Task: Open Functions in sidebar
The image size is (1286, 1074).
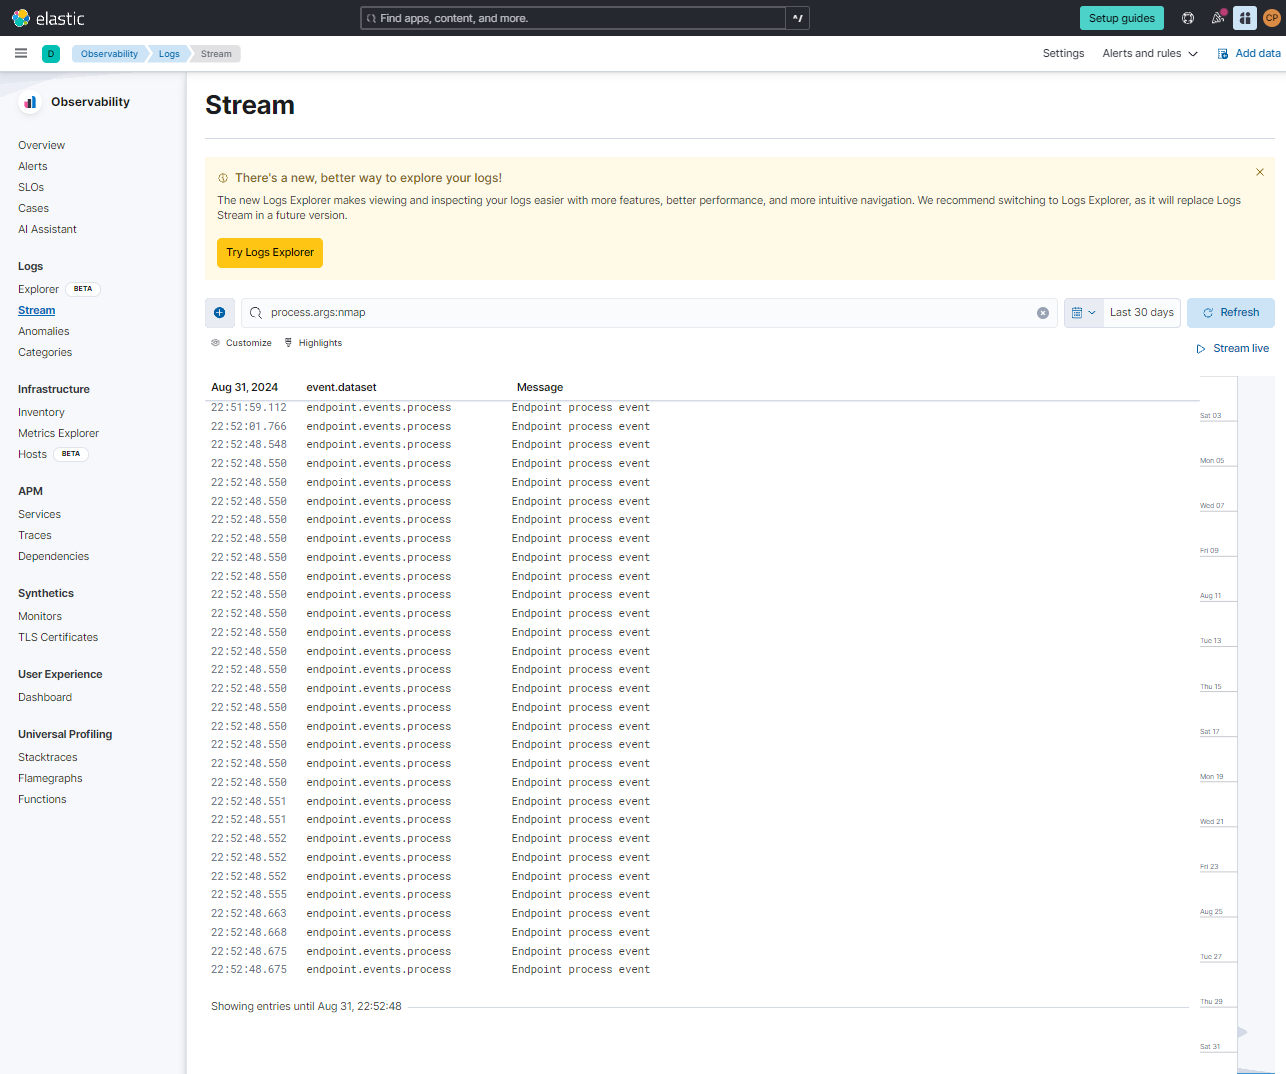Action: pos(42,800)
